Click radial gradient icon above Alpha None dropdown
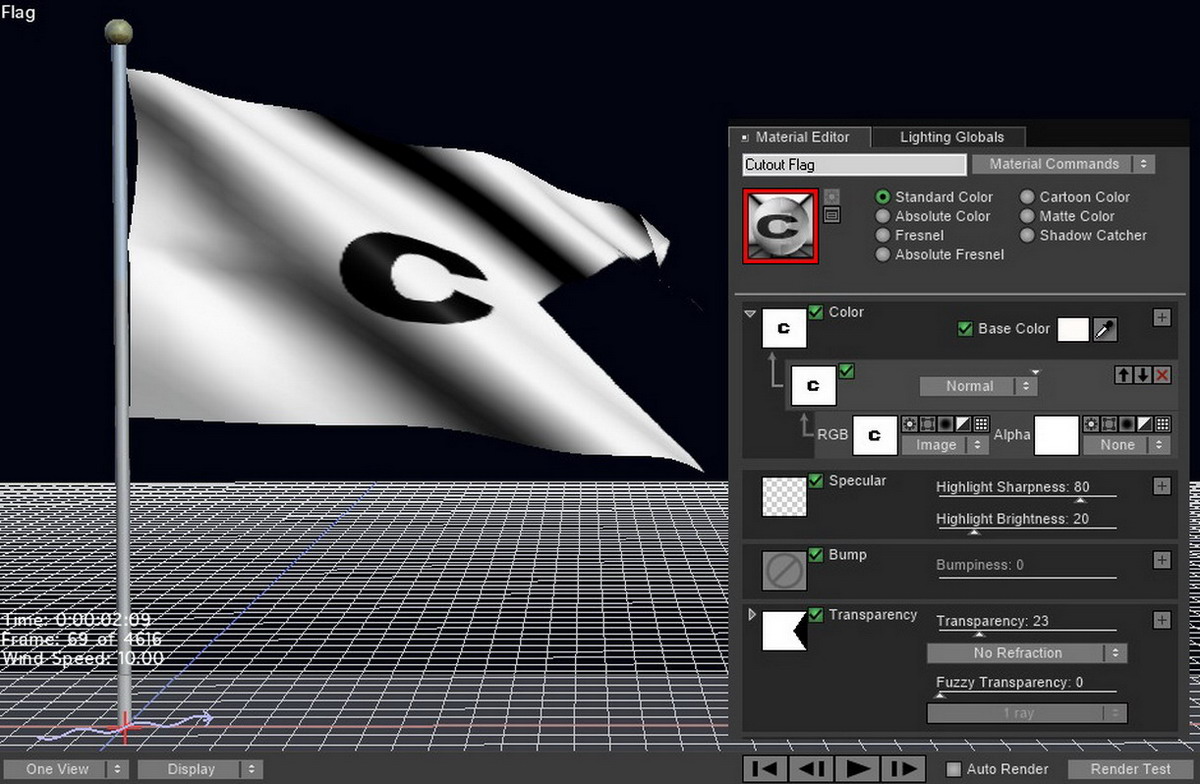The height and width of the screenshot is (784, 1200). tap(1127, 424)
